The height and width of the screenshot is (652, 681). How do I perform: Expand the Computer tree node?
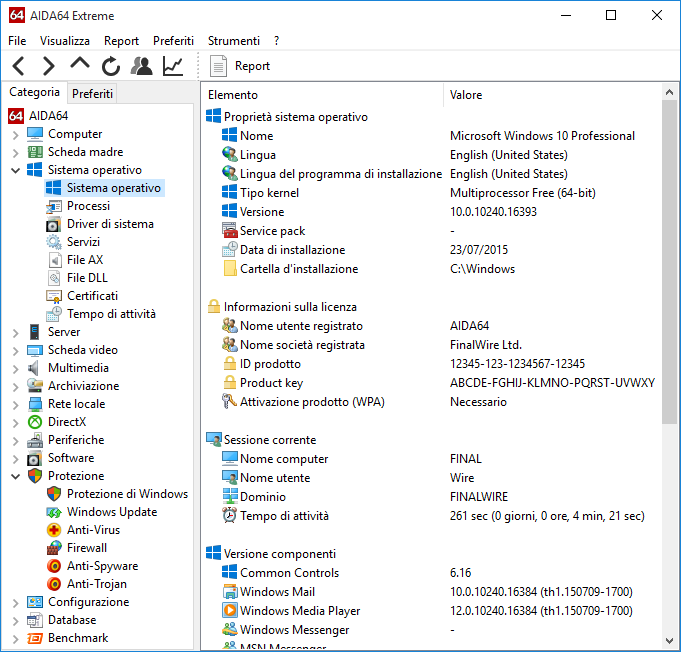coord(16,135)
